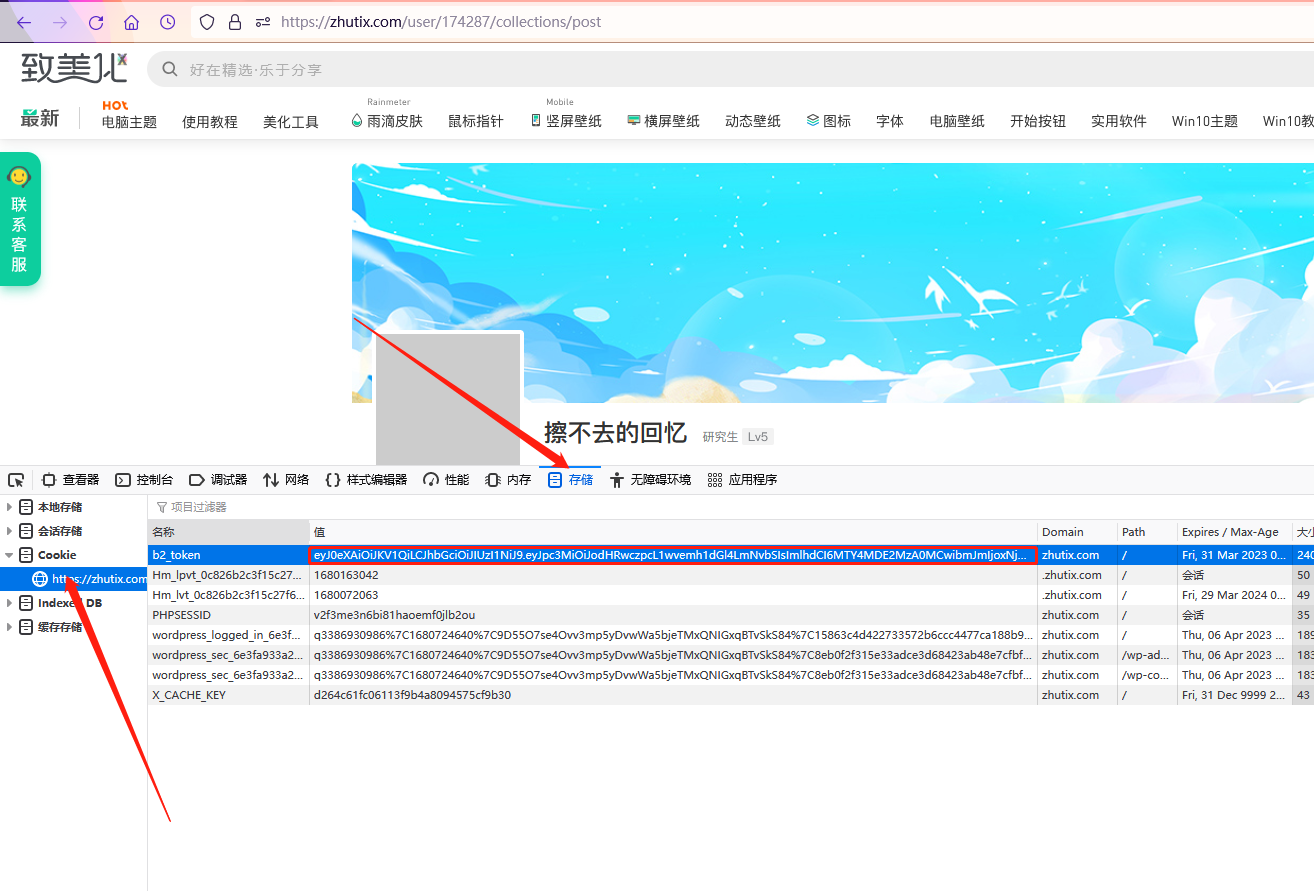Open the 控制台 console tab

pos(144,480)
